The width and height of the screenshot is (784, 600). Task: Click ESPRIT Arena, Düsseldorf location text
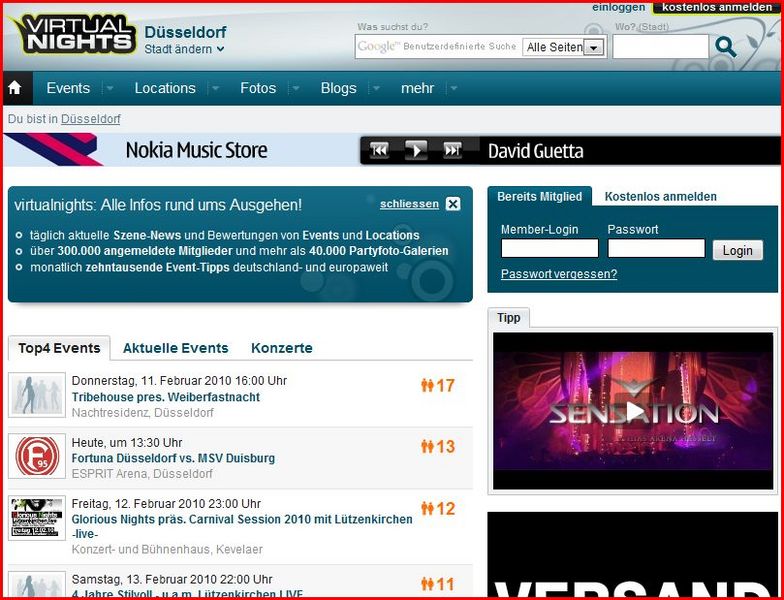pyautogui.click(x=142, y=474)
